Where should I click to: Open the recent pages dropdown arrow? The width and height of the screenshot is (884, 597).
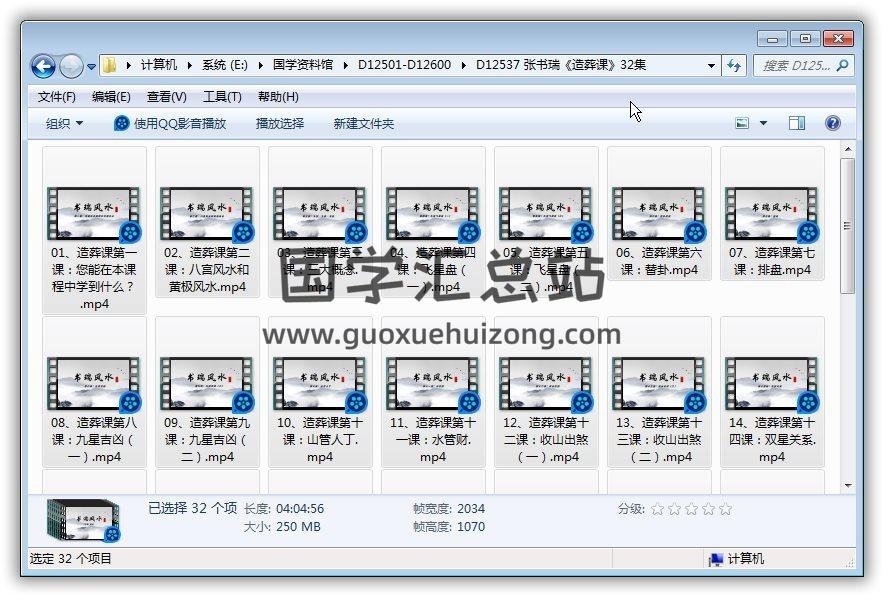[92, 67]
